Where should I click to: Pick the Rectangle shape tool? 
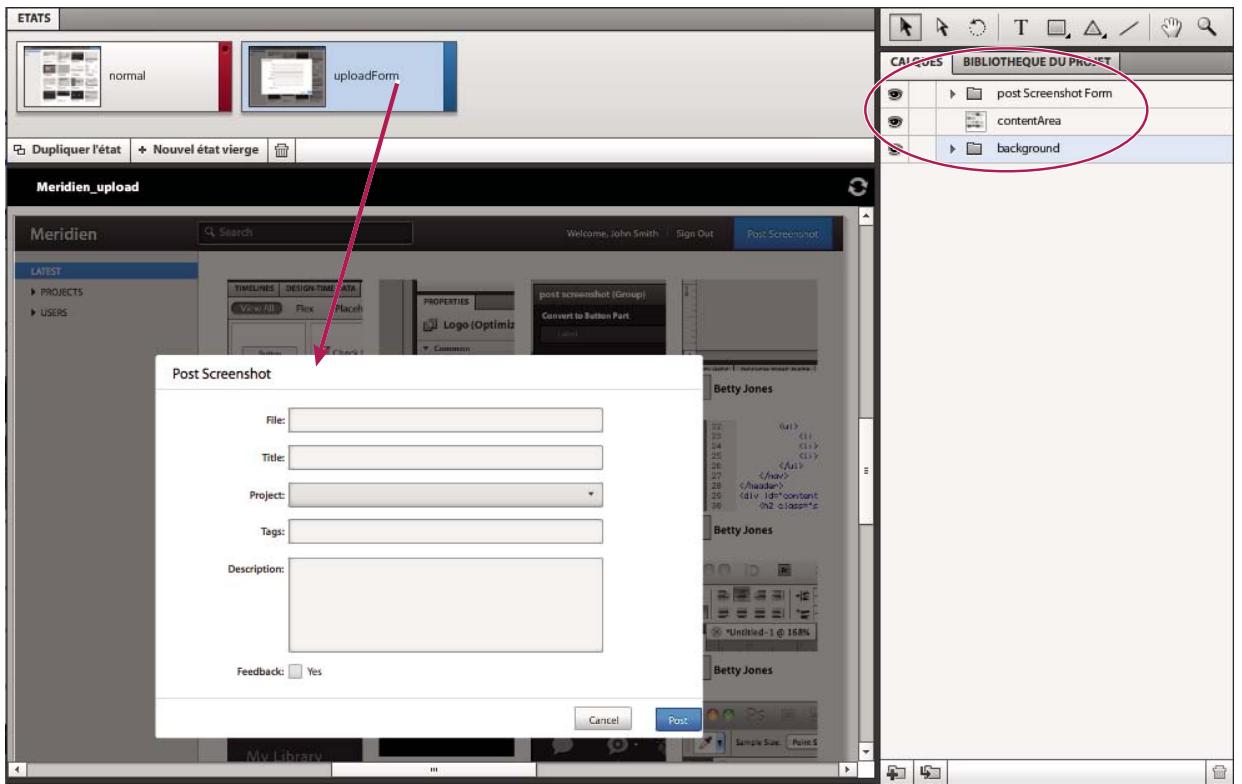coord(1056,27)
